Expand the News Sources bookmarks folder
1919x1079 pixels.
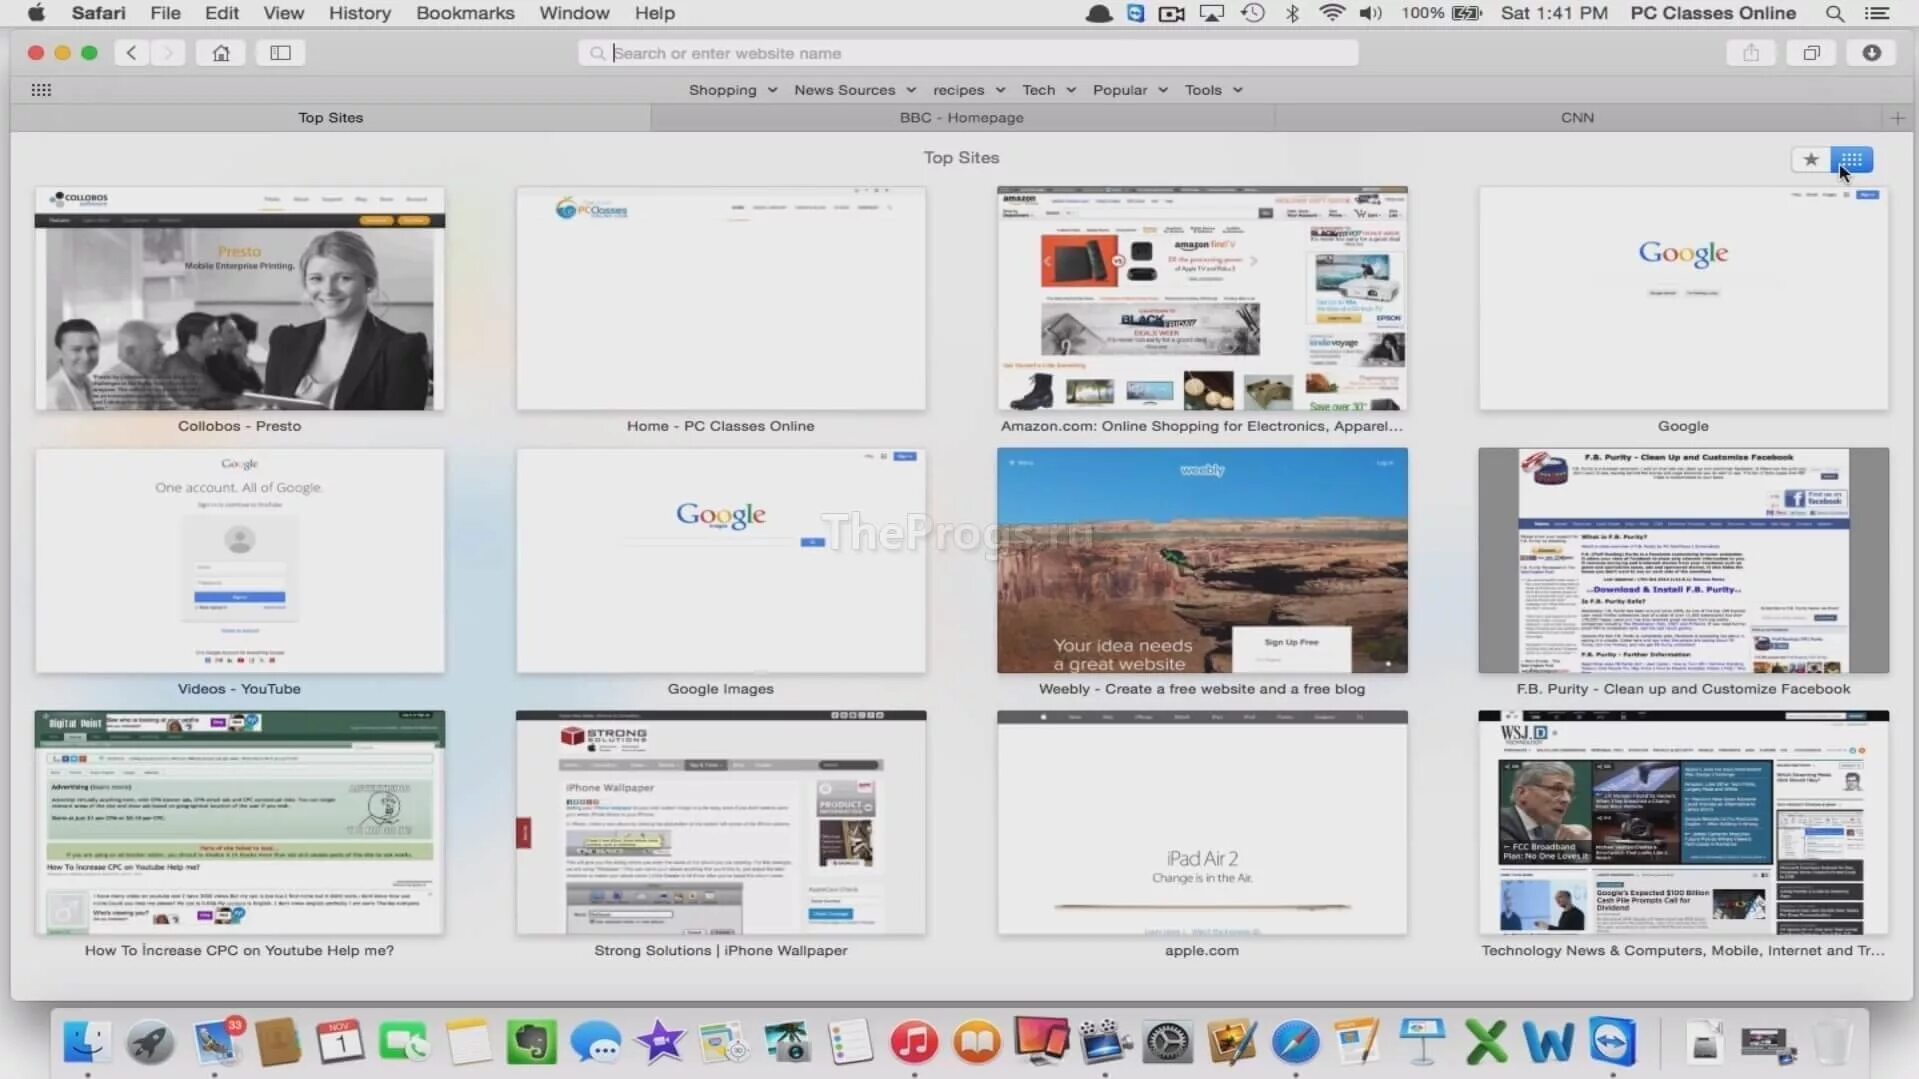(855, 90)
